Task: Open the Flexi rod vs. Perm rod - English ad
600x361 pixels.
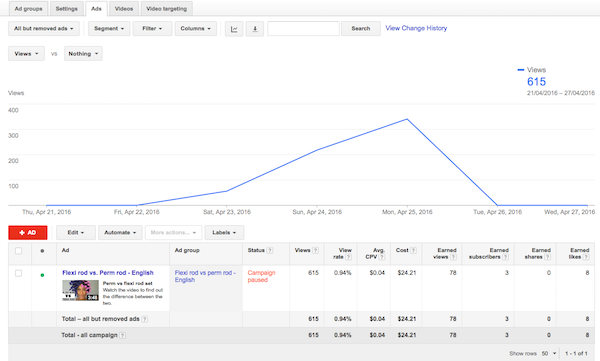Action: 108,273
